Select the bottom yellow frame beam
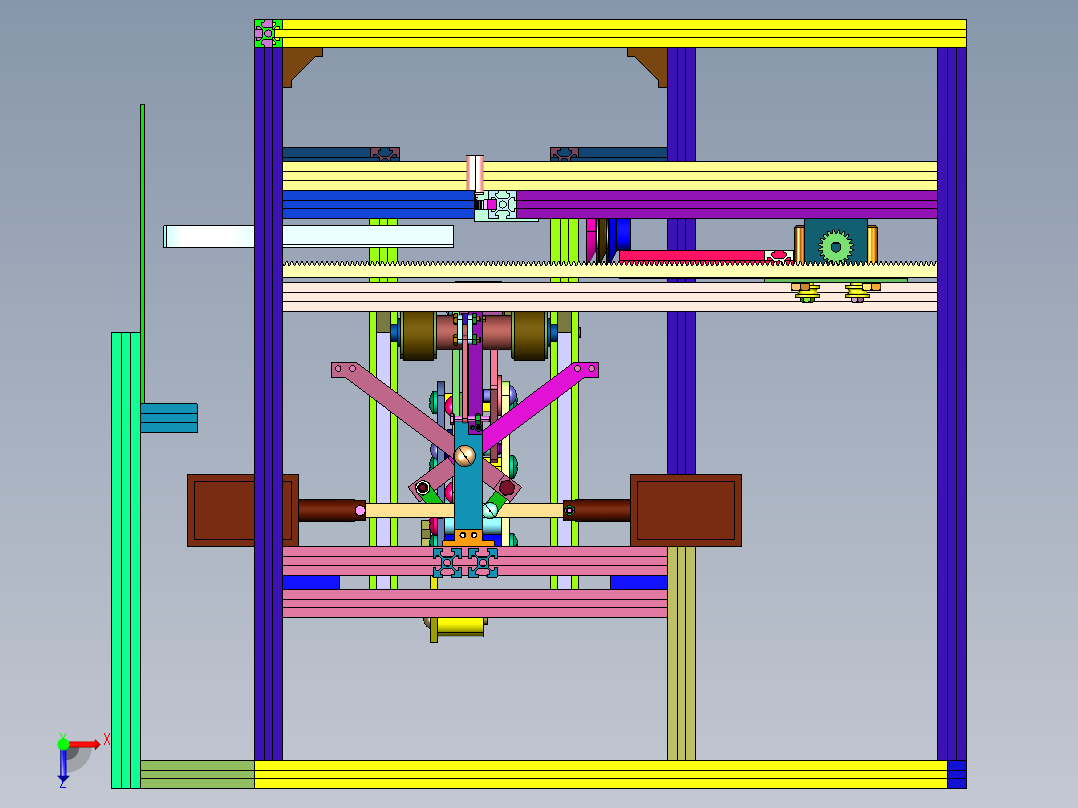This screenshot has height=808, width=1078. point(601,774)
